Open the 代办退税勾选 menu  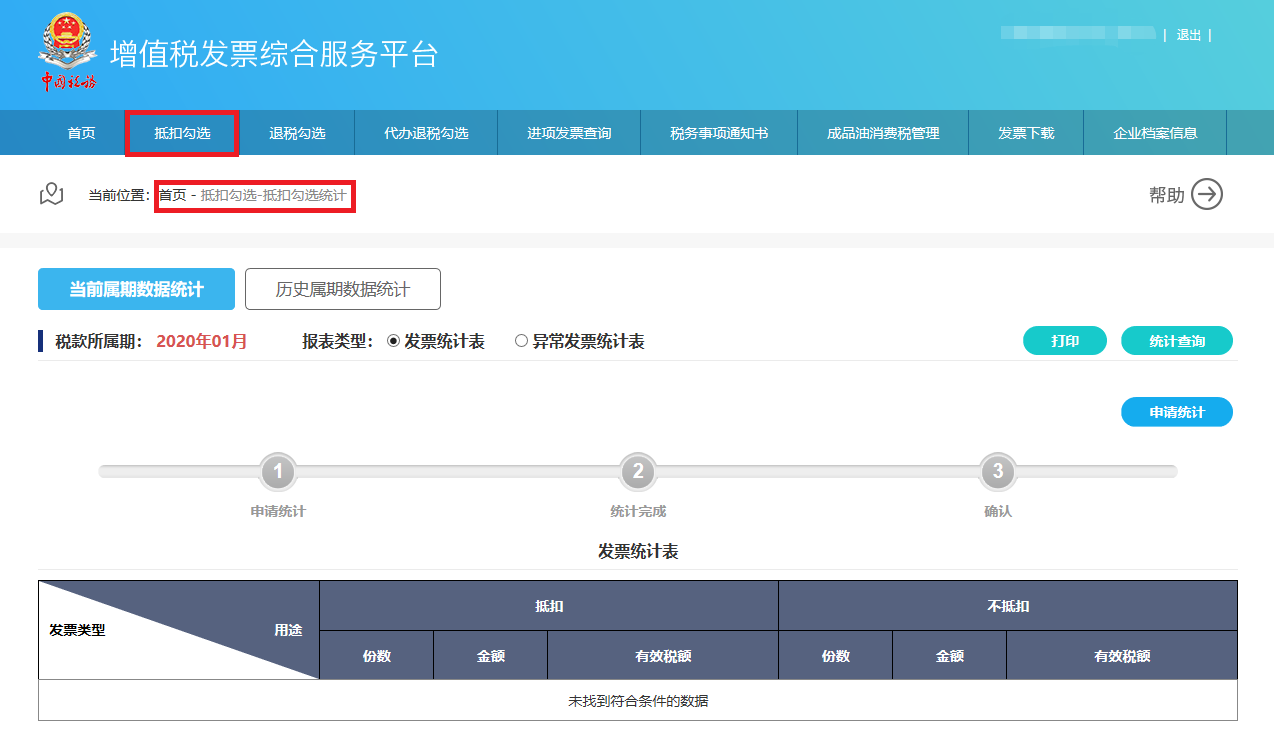(426, 133)
